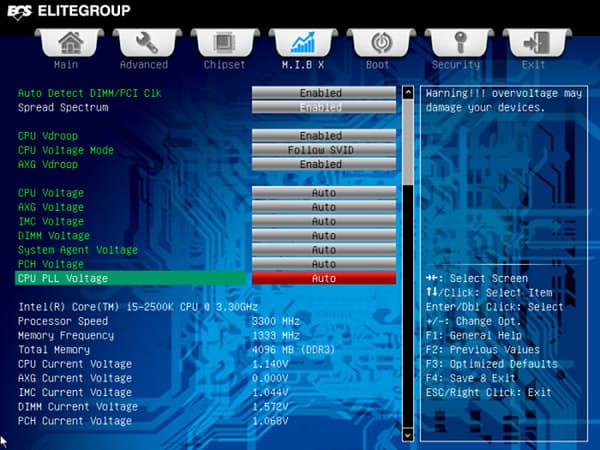Click the F3: Optimized Defaults hint
This screenshot has width=600, height=450.
pos(492,364)
